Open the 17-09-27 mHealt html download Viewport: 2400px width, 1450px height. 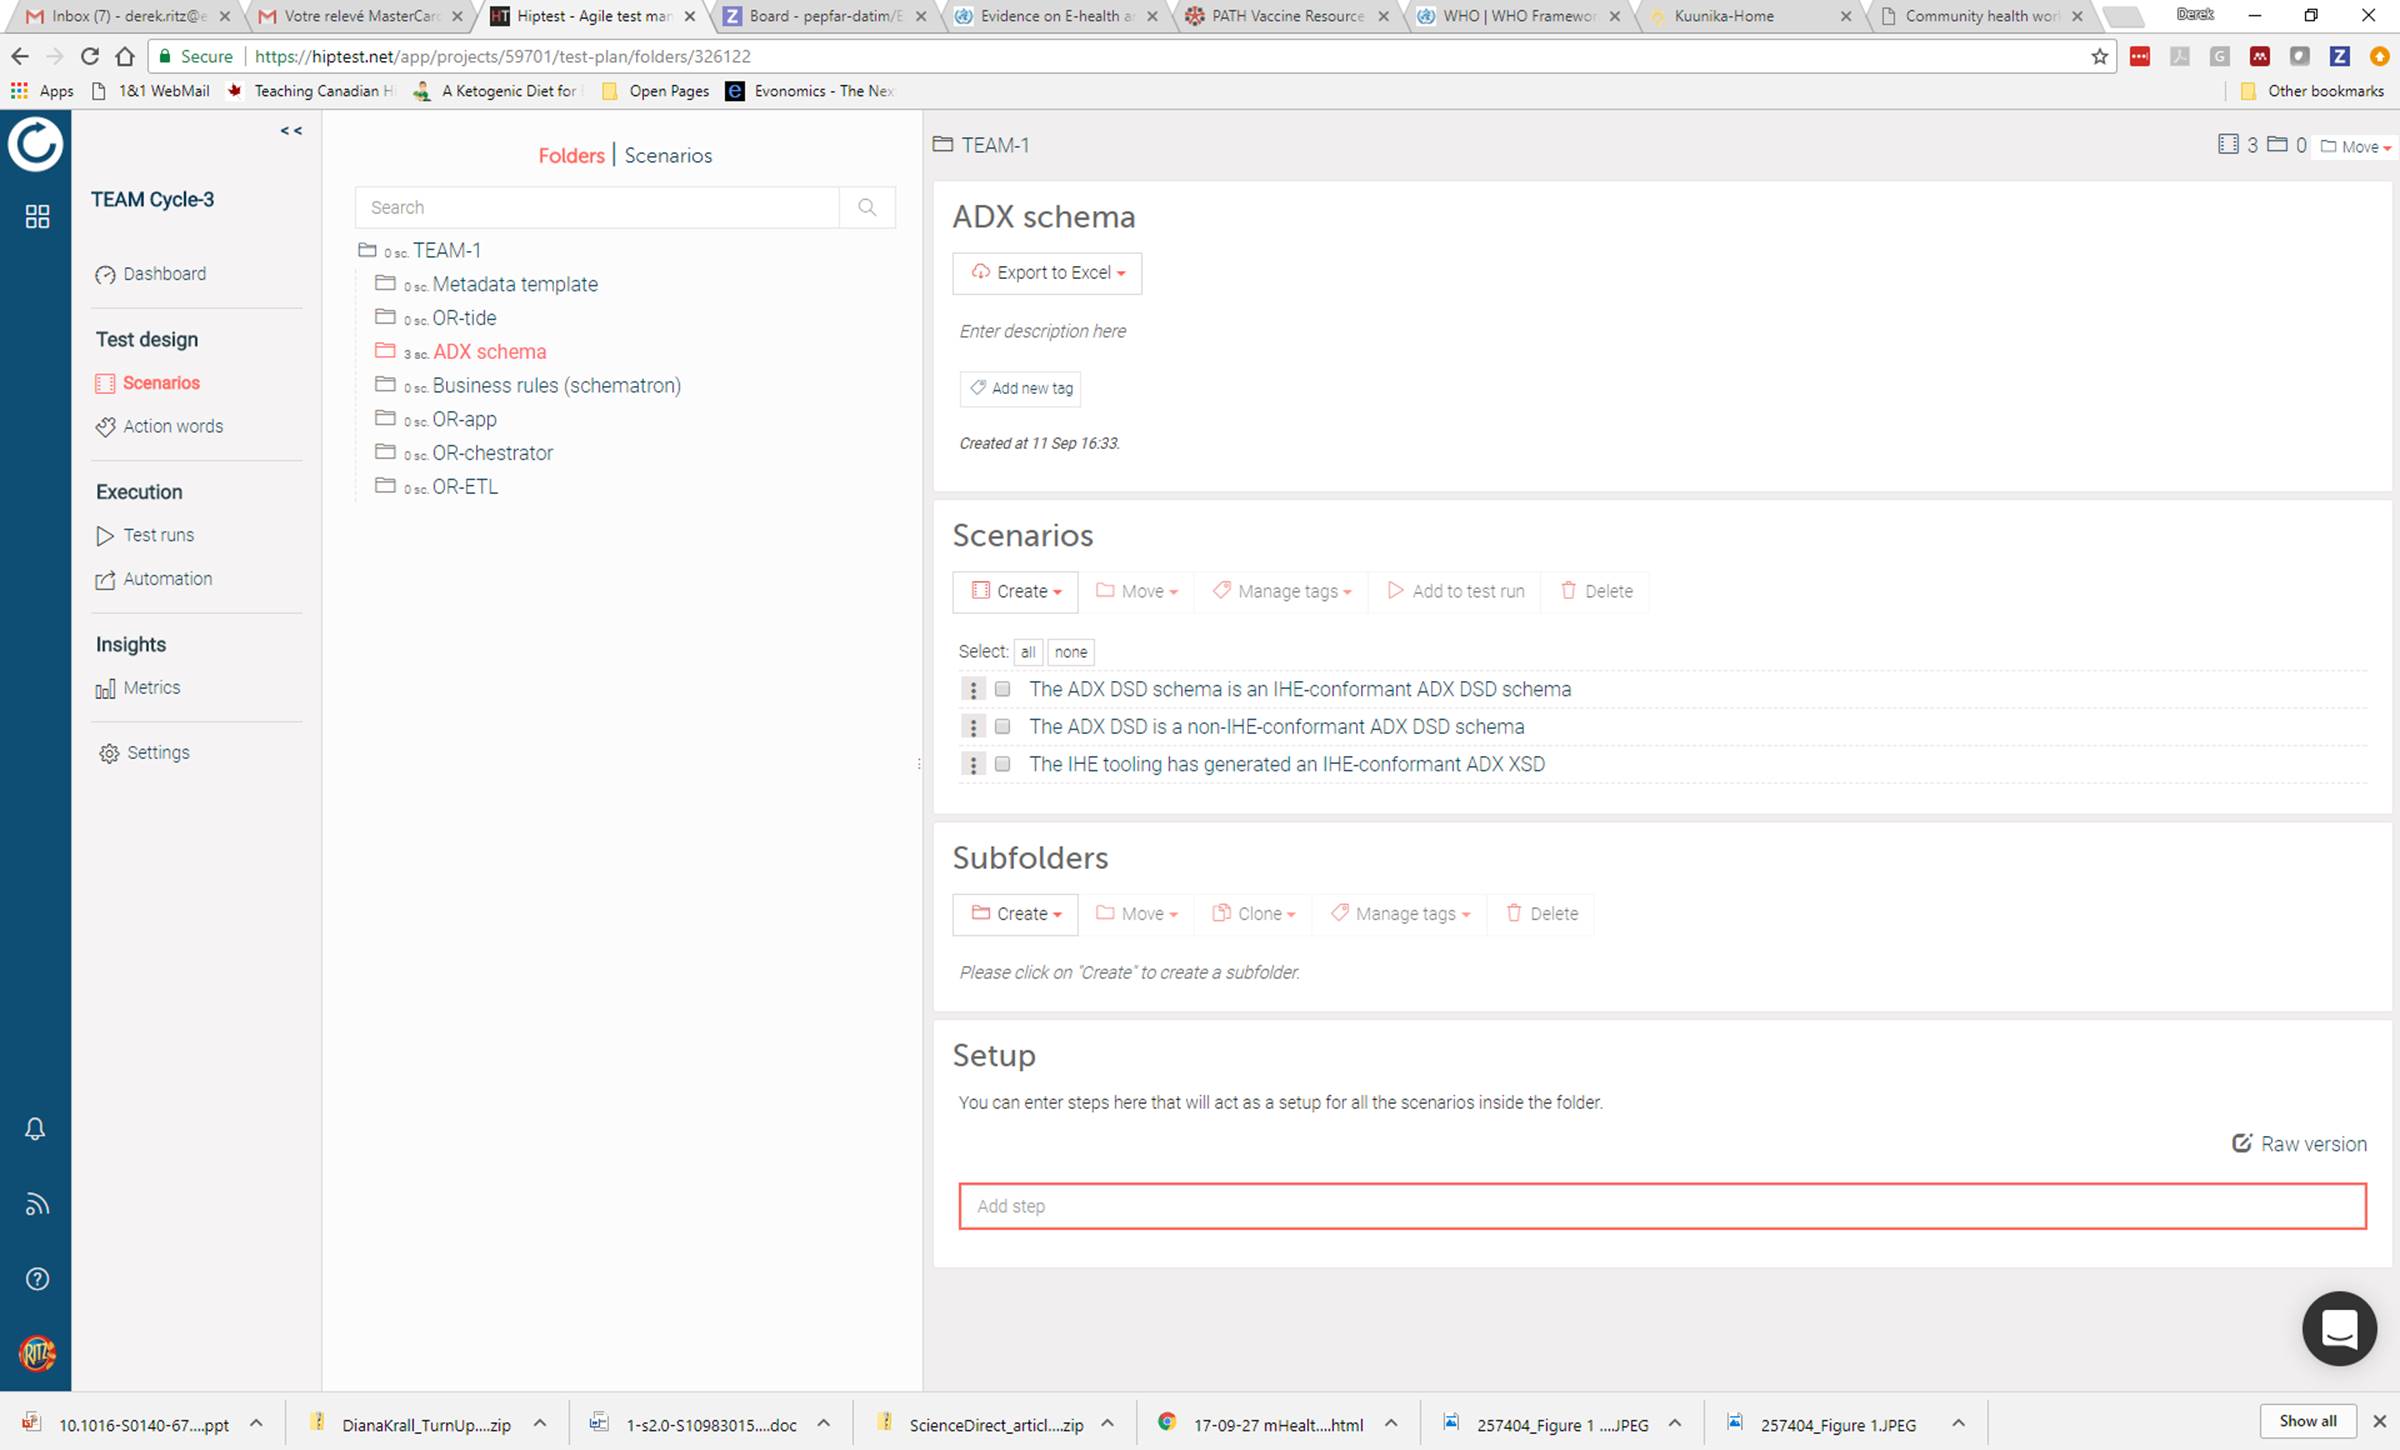pos(1278,1423)
